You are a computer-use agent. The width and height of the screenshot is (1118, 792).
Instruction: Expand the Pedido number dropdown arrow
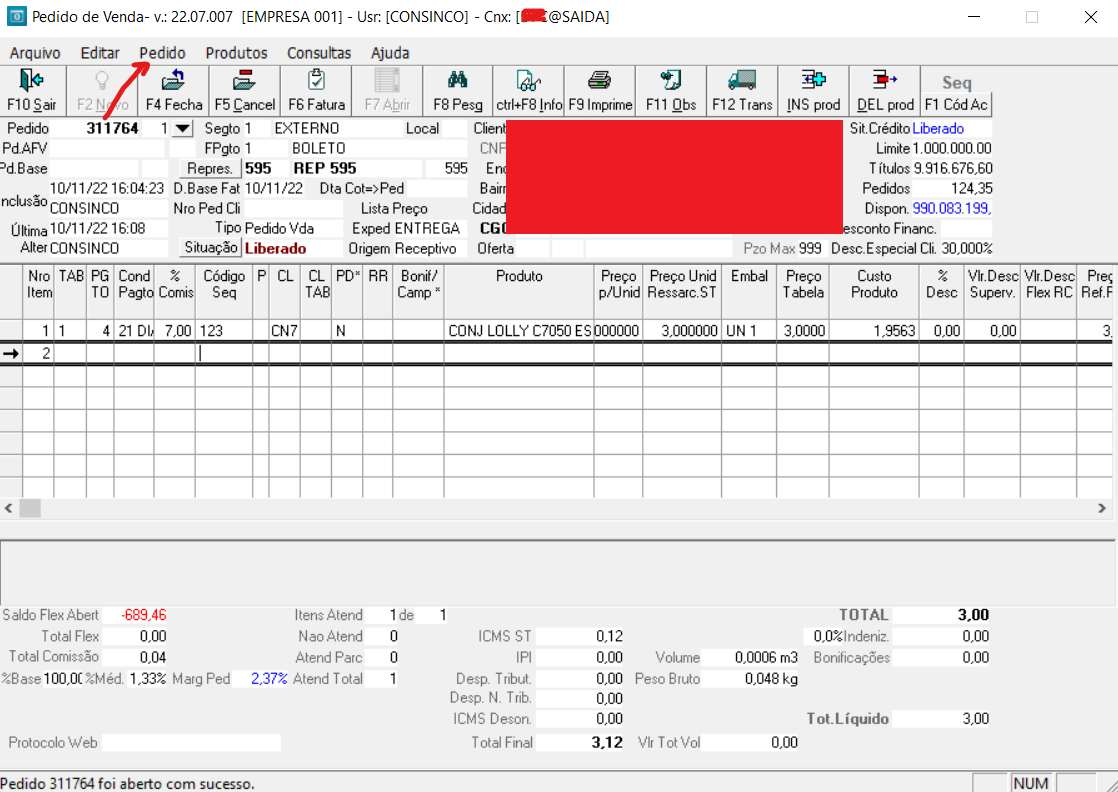tap(183, 129)
